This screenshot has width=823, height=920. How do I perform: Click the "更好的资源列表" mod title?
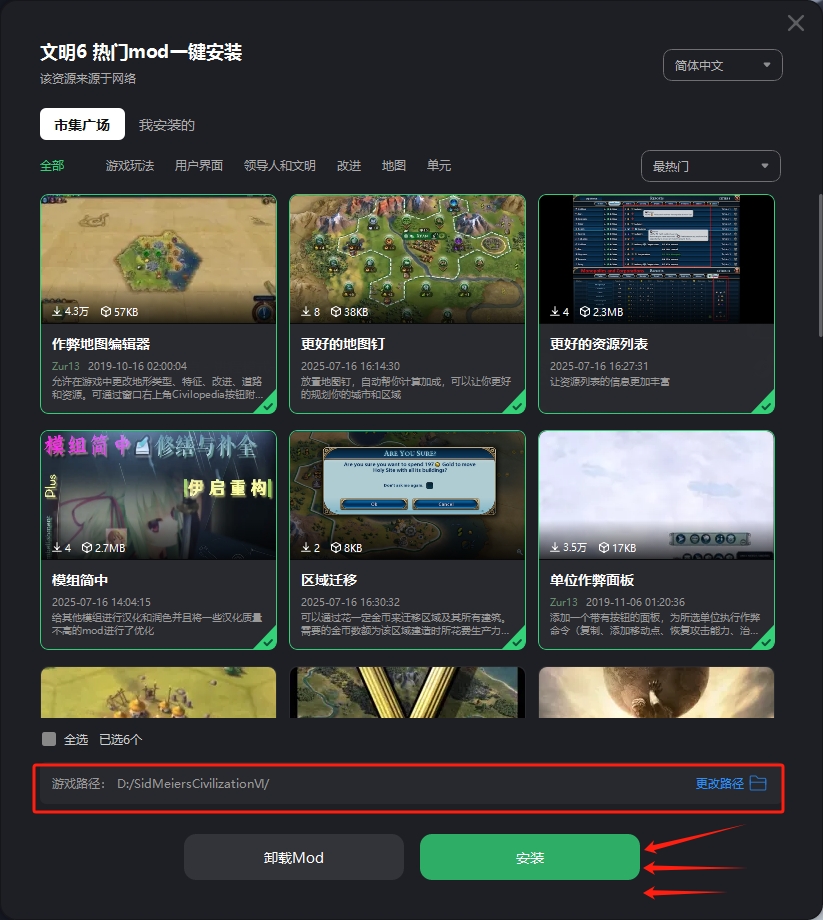click(x=599, y=344)
